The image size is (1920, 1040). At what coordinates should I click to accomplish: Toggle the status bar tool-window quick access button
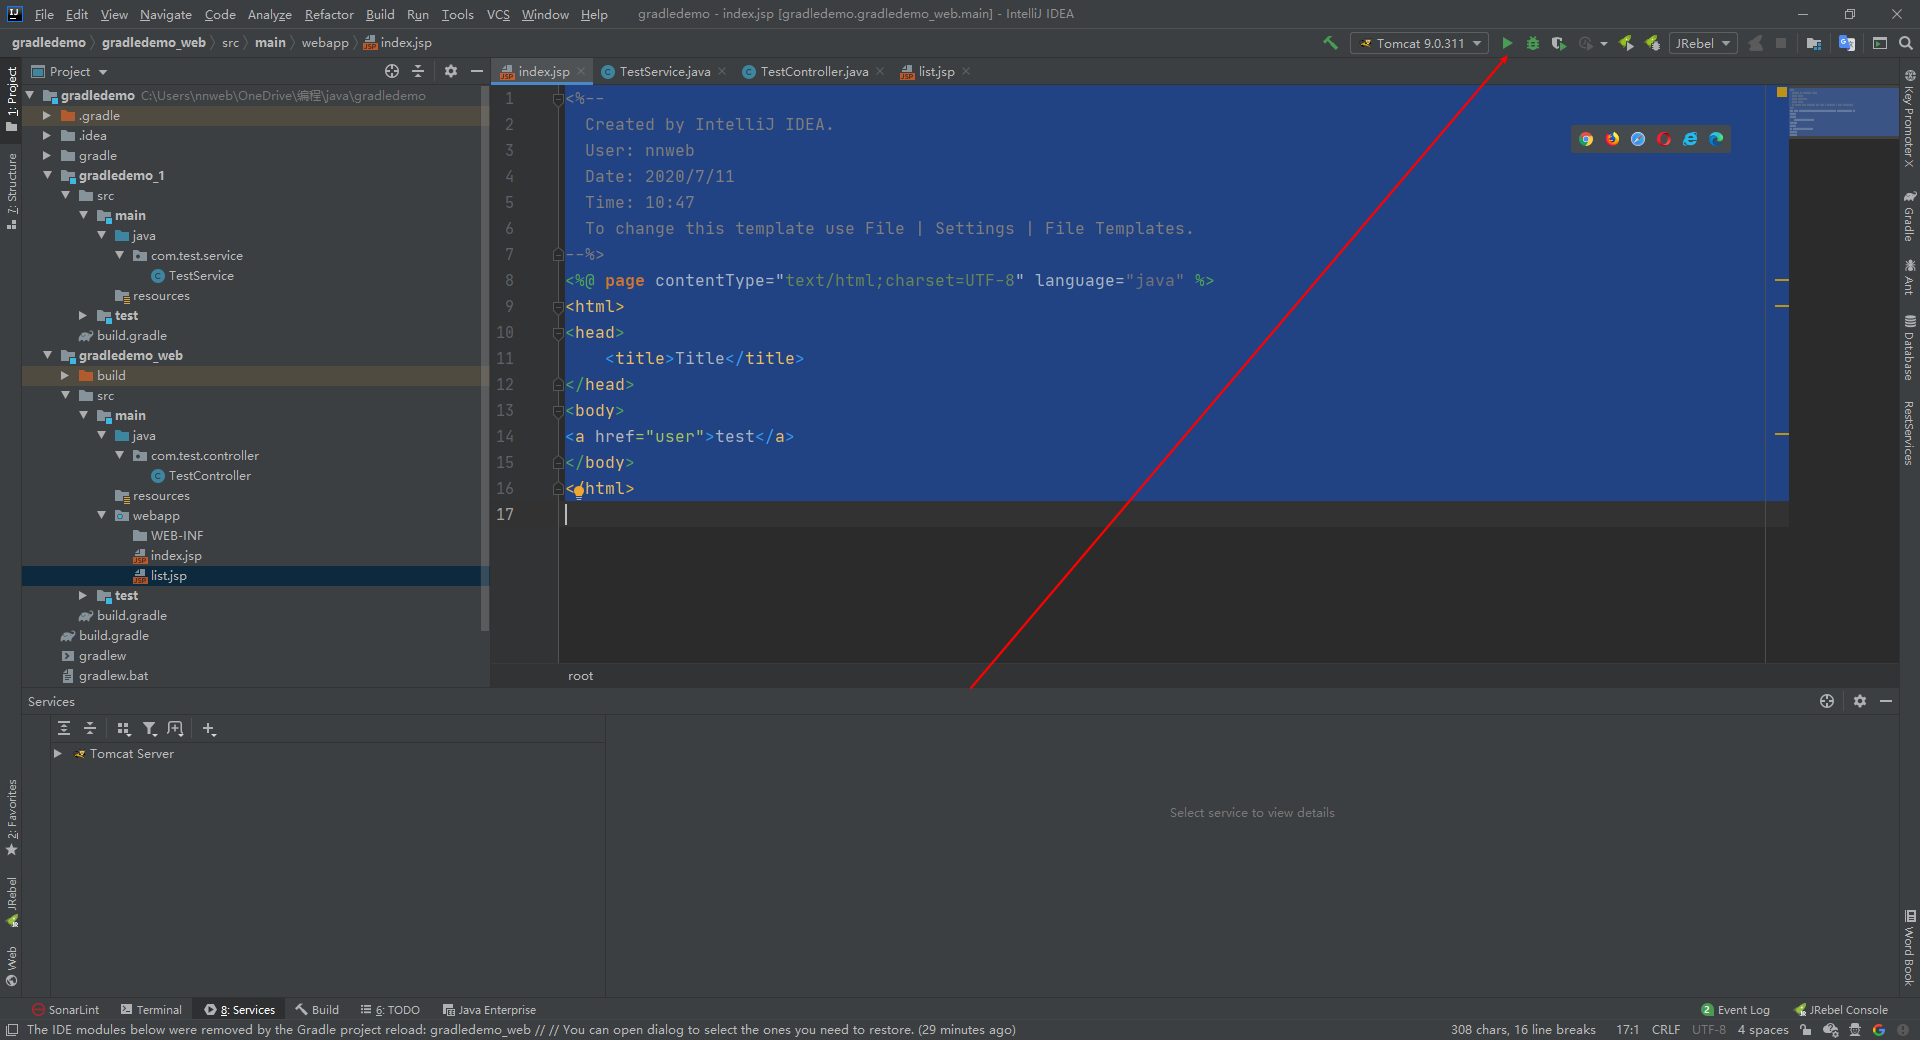(12, 1030)
